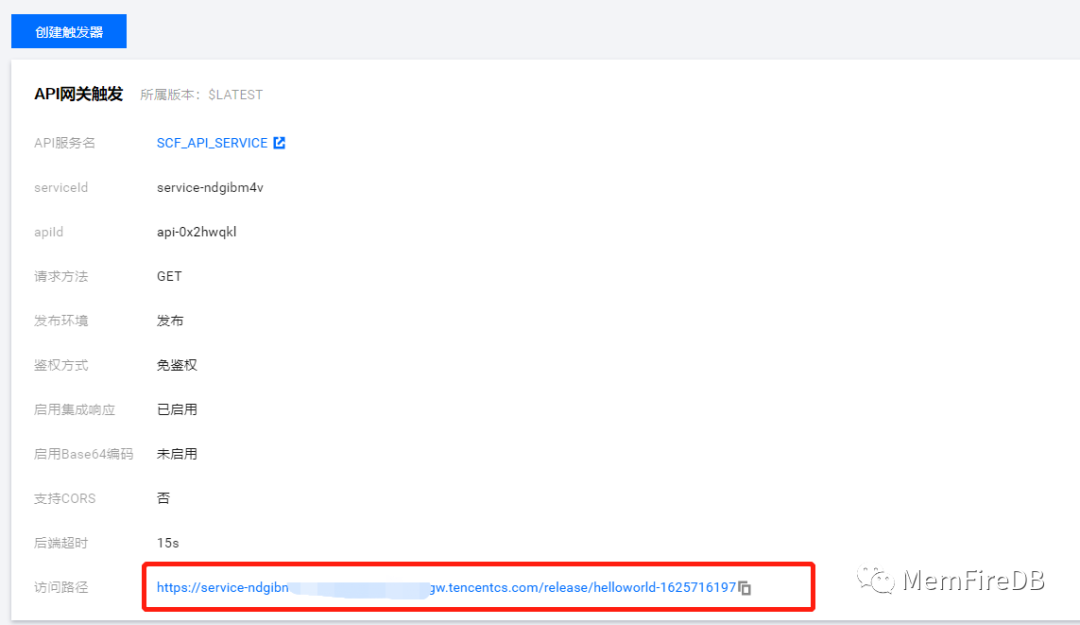Select the apiId value api-0x2hwqkl

pos(196,232)
